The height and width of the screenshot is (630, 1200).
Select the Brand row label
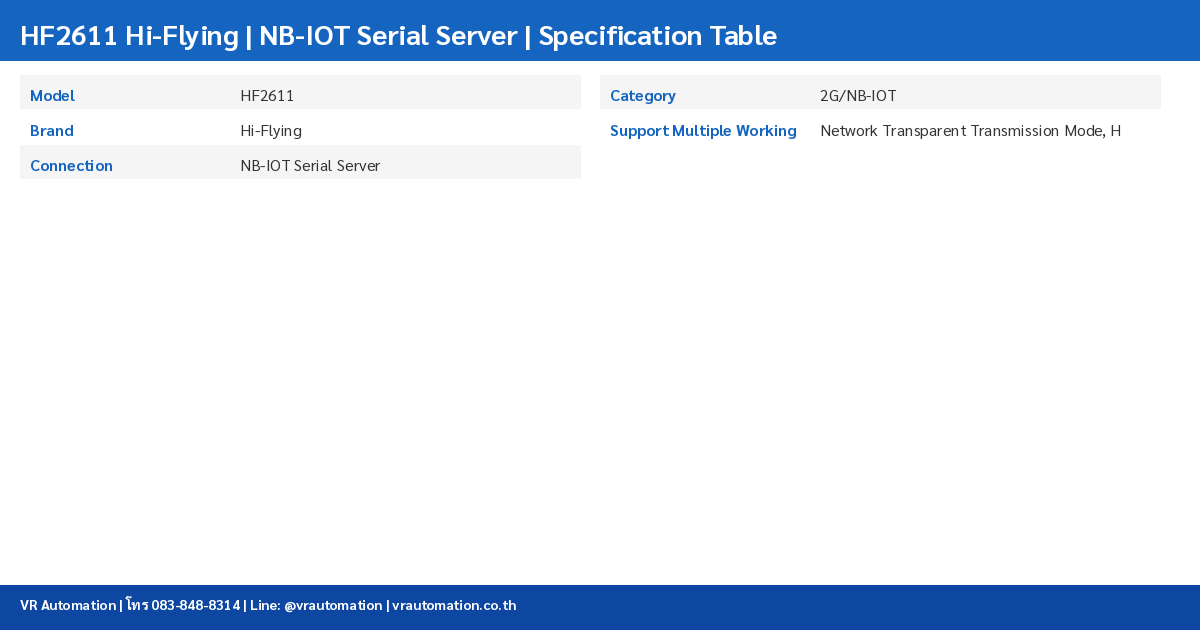pyautogui.click(x=52, y=131)
